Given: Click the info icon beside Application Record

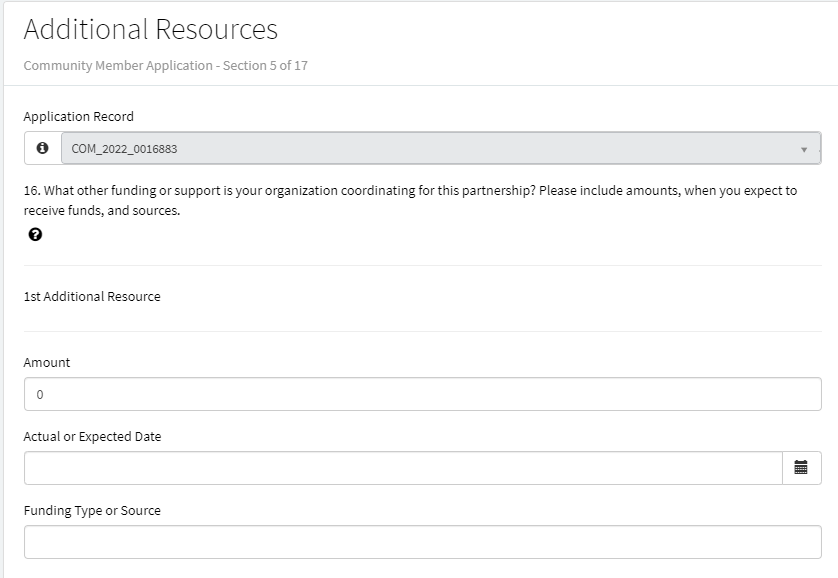Looking at the screenshot, I should [42, 148].
